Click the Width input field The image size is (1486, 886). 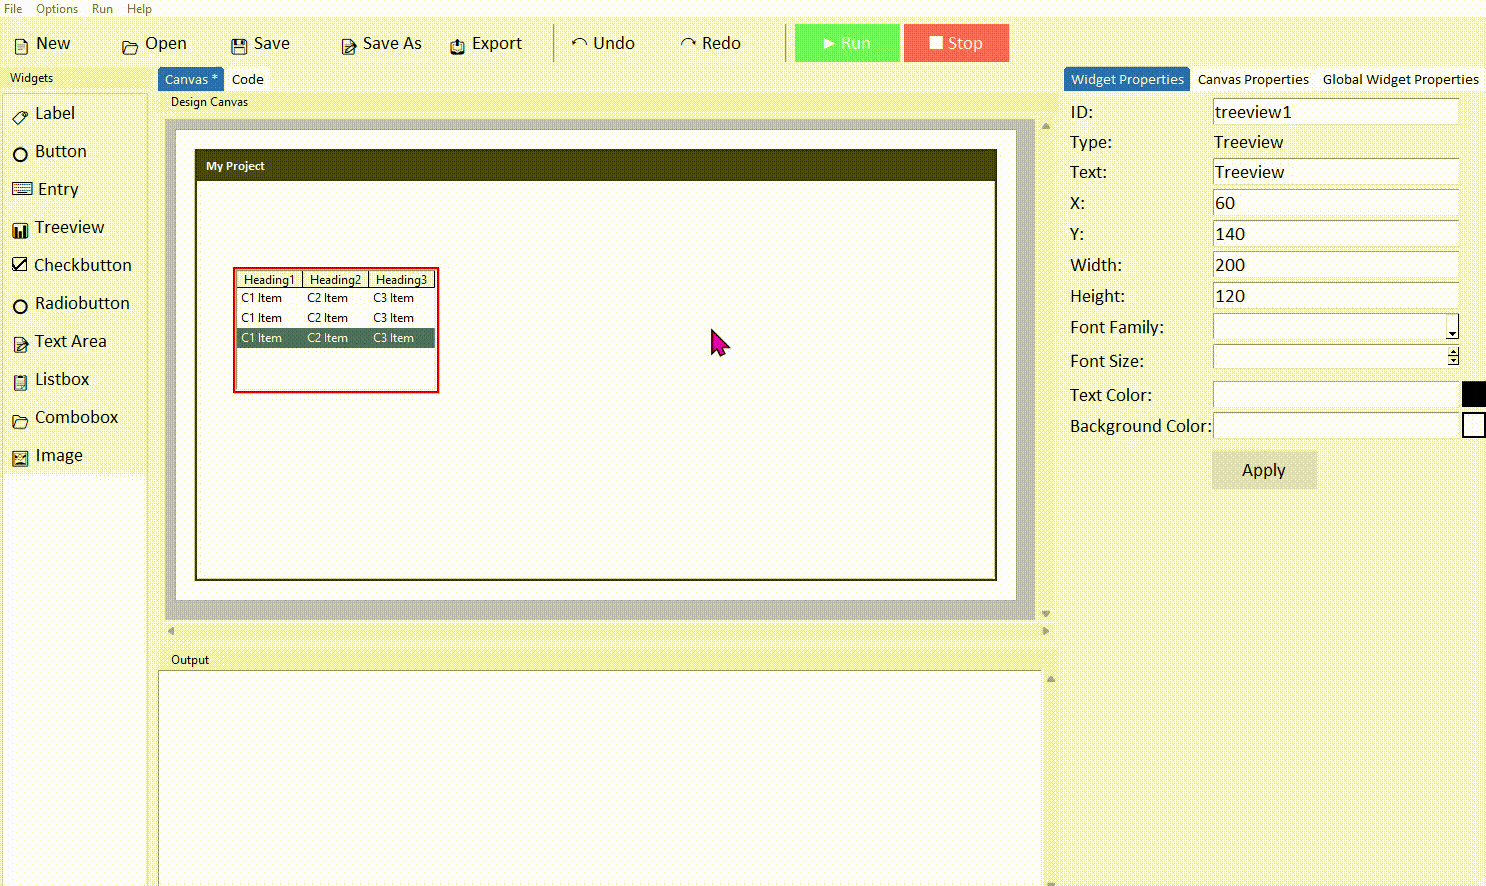1335,265
